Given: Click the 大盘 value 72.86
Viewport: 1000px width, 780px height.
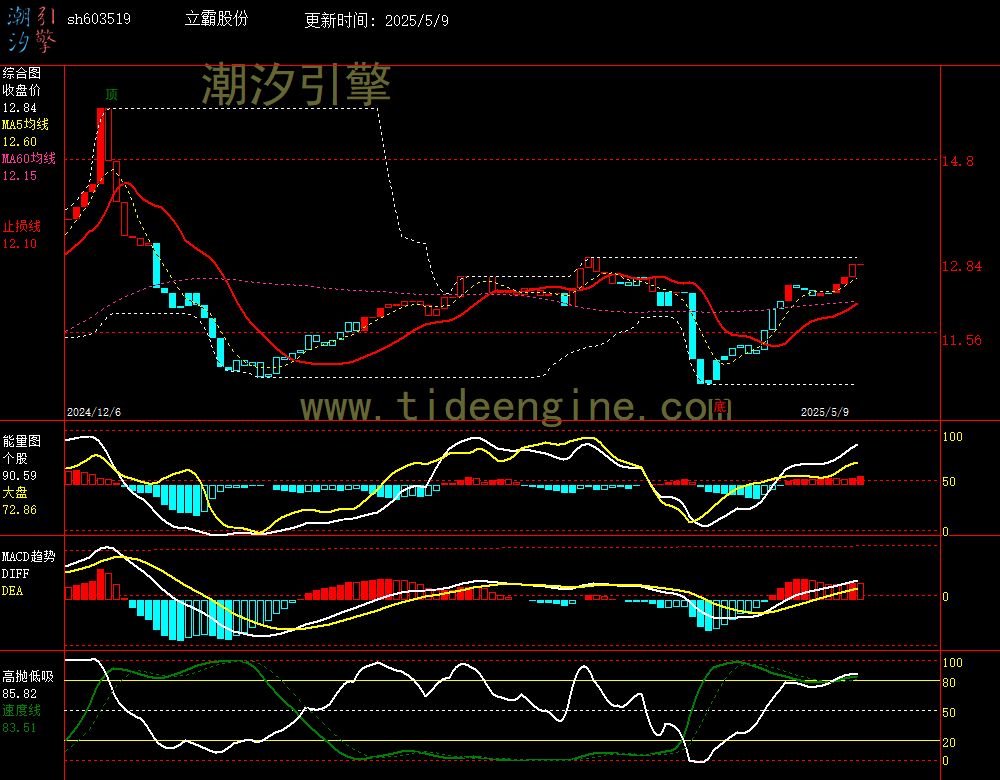Looking at the screenshot, I should (20, 510).
